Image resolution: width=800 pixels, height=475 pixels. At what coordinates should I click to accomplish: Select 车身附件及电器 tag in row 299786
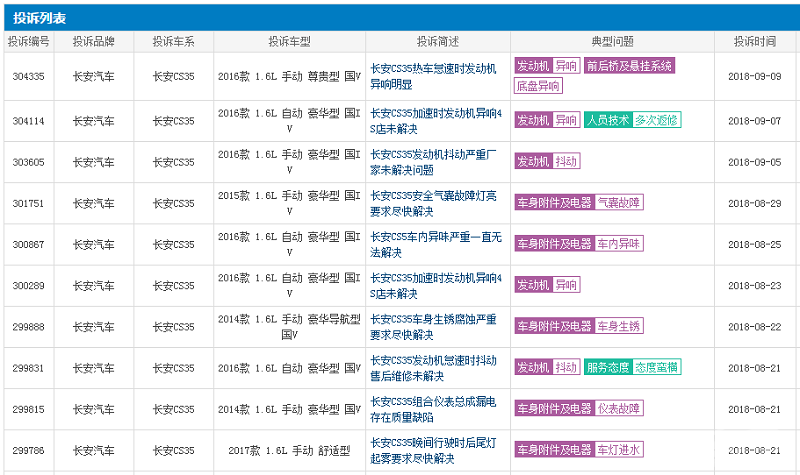[x=554, y=450]
